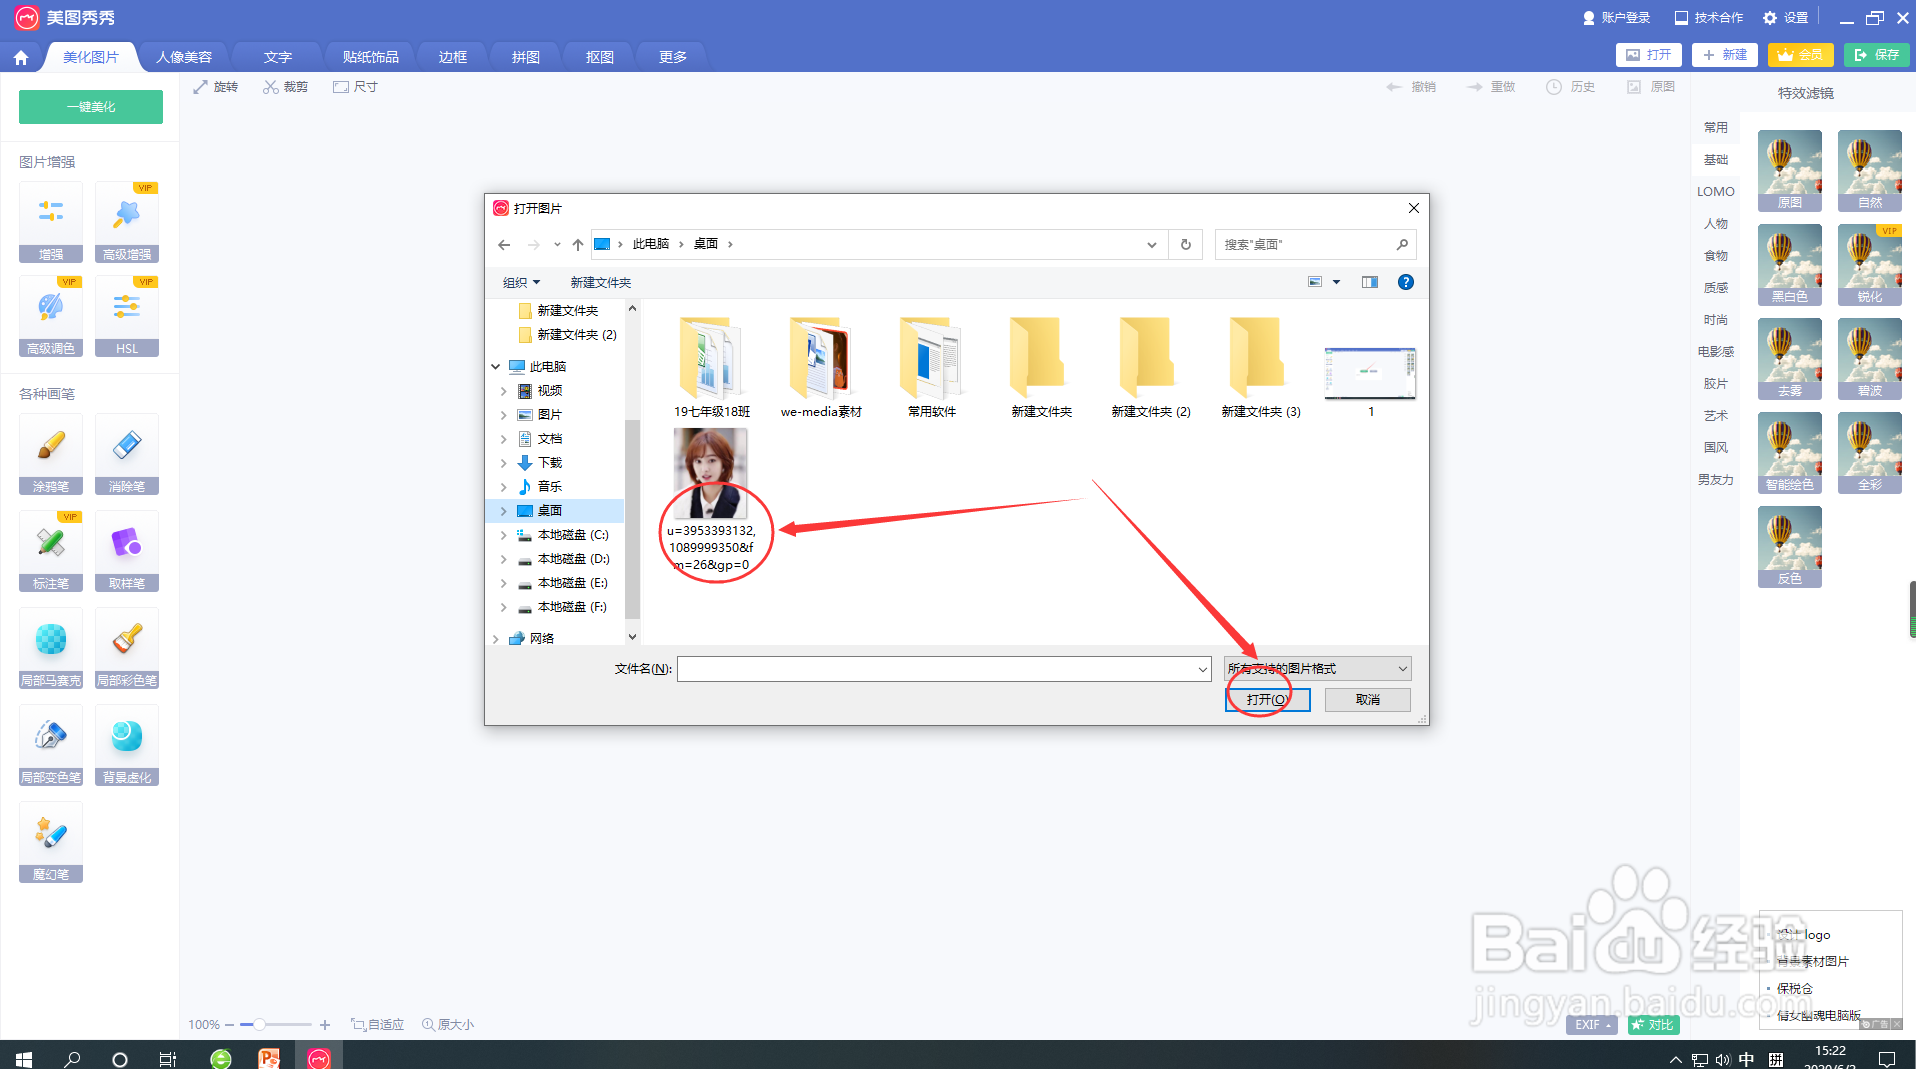
Task: Collapse the 此电脑 tree item
Action: [x=495, y=366]
